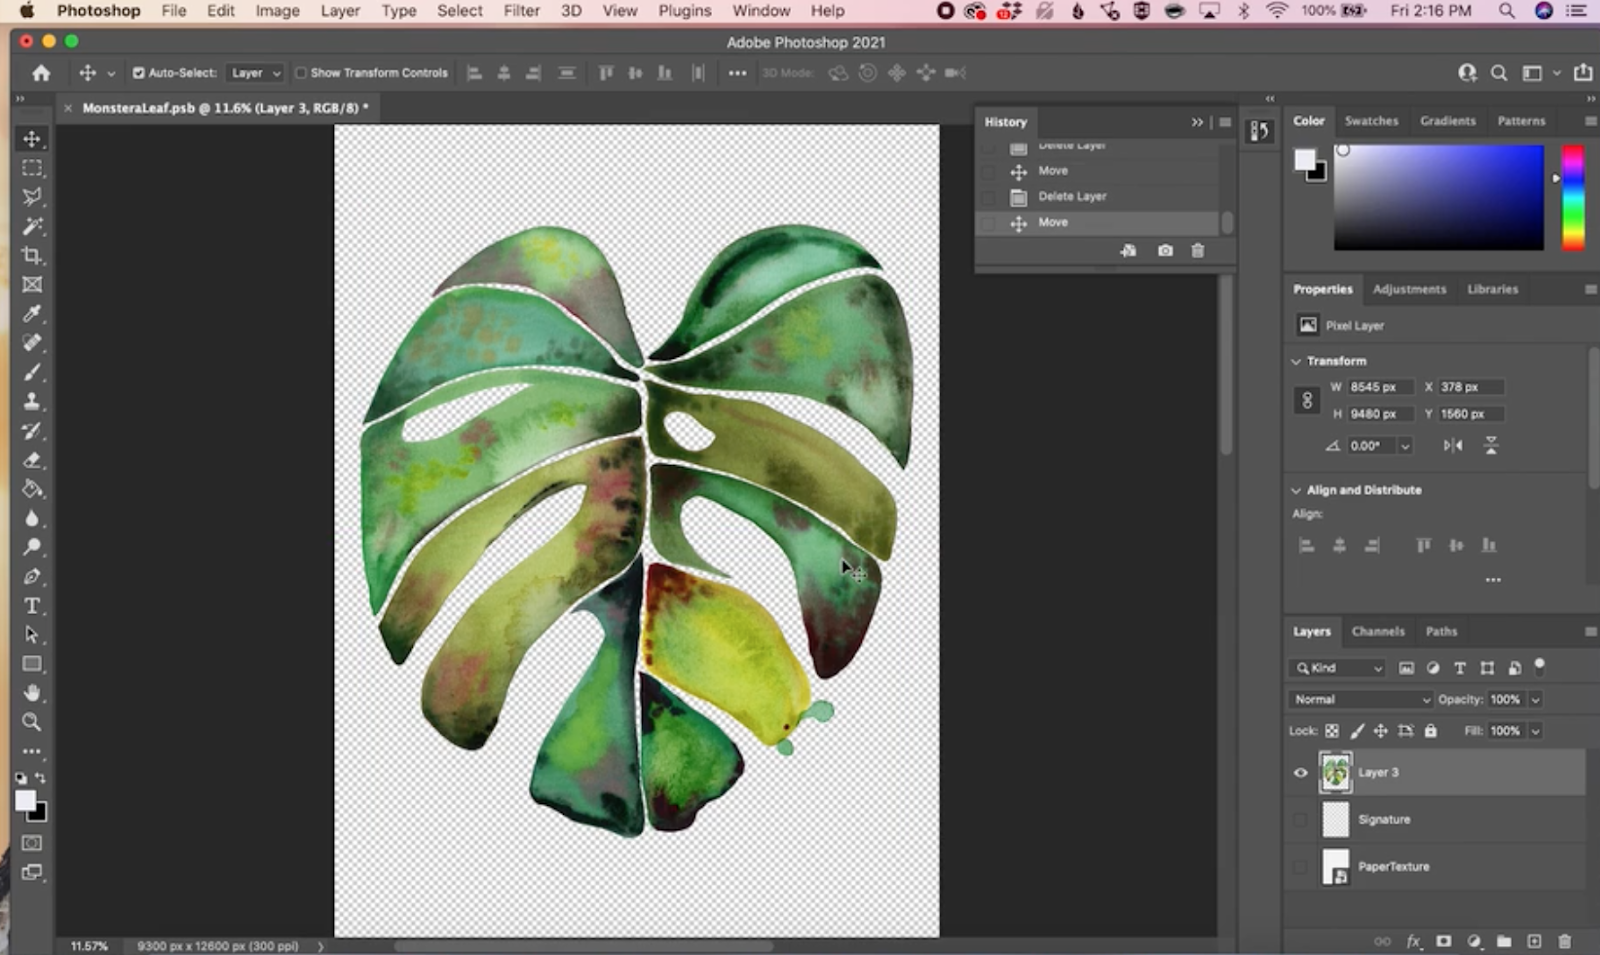Click the toolbar foreground color swatch
This screenshot has width=1600, height=955.
coord(25,801)
